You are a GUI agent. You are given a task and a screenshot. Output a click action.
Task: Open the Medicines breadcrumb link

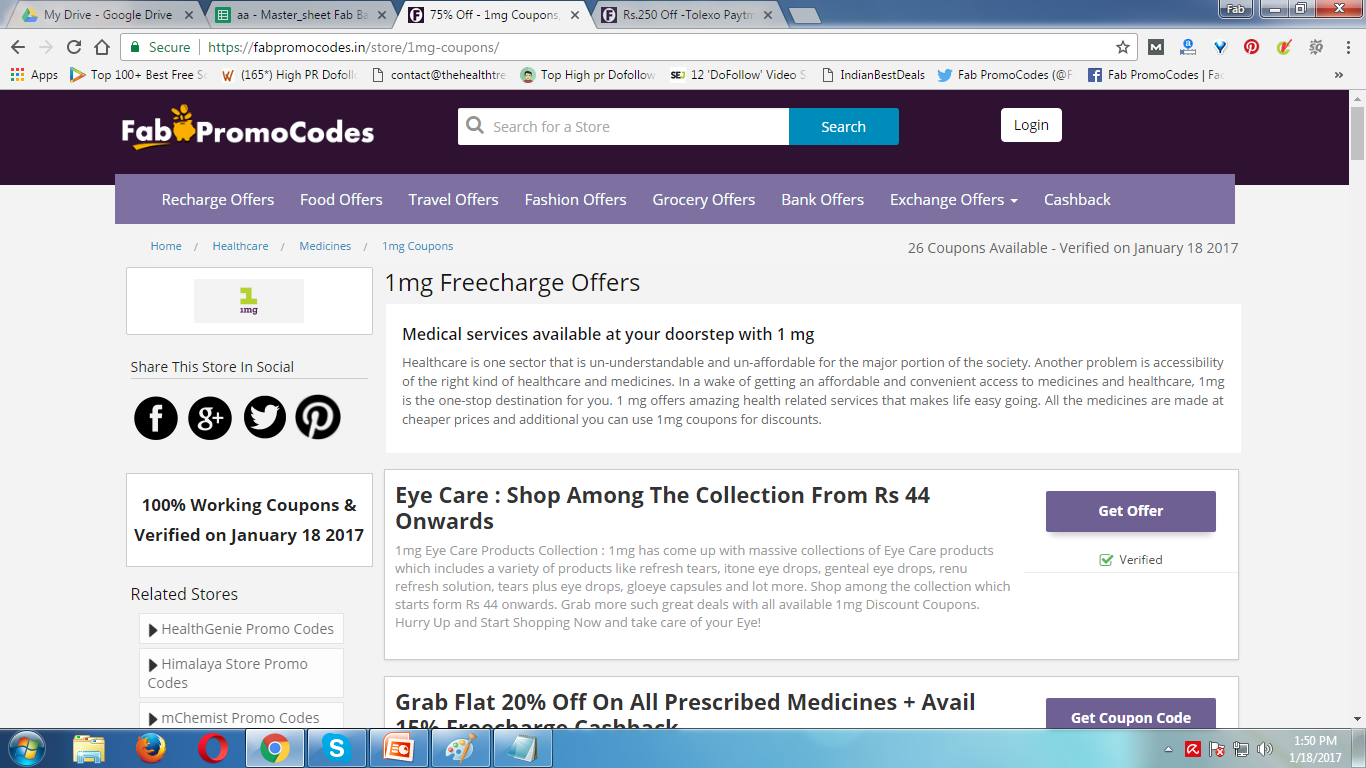[x=325, y=246]
